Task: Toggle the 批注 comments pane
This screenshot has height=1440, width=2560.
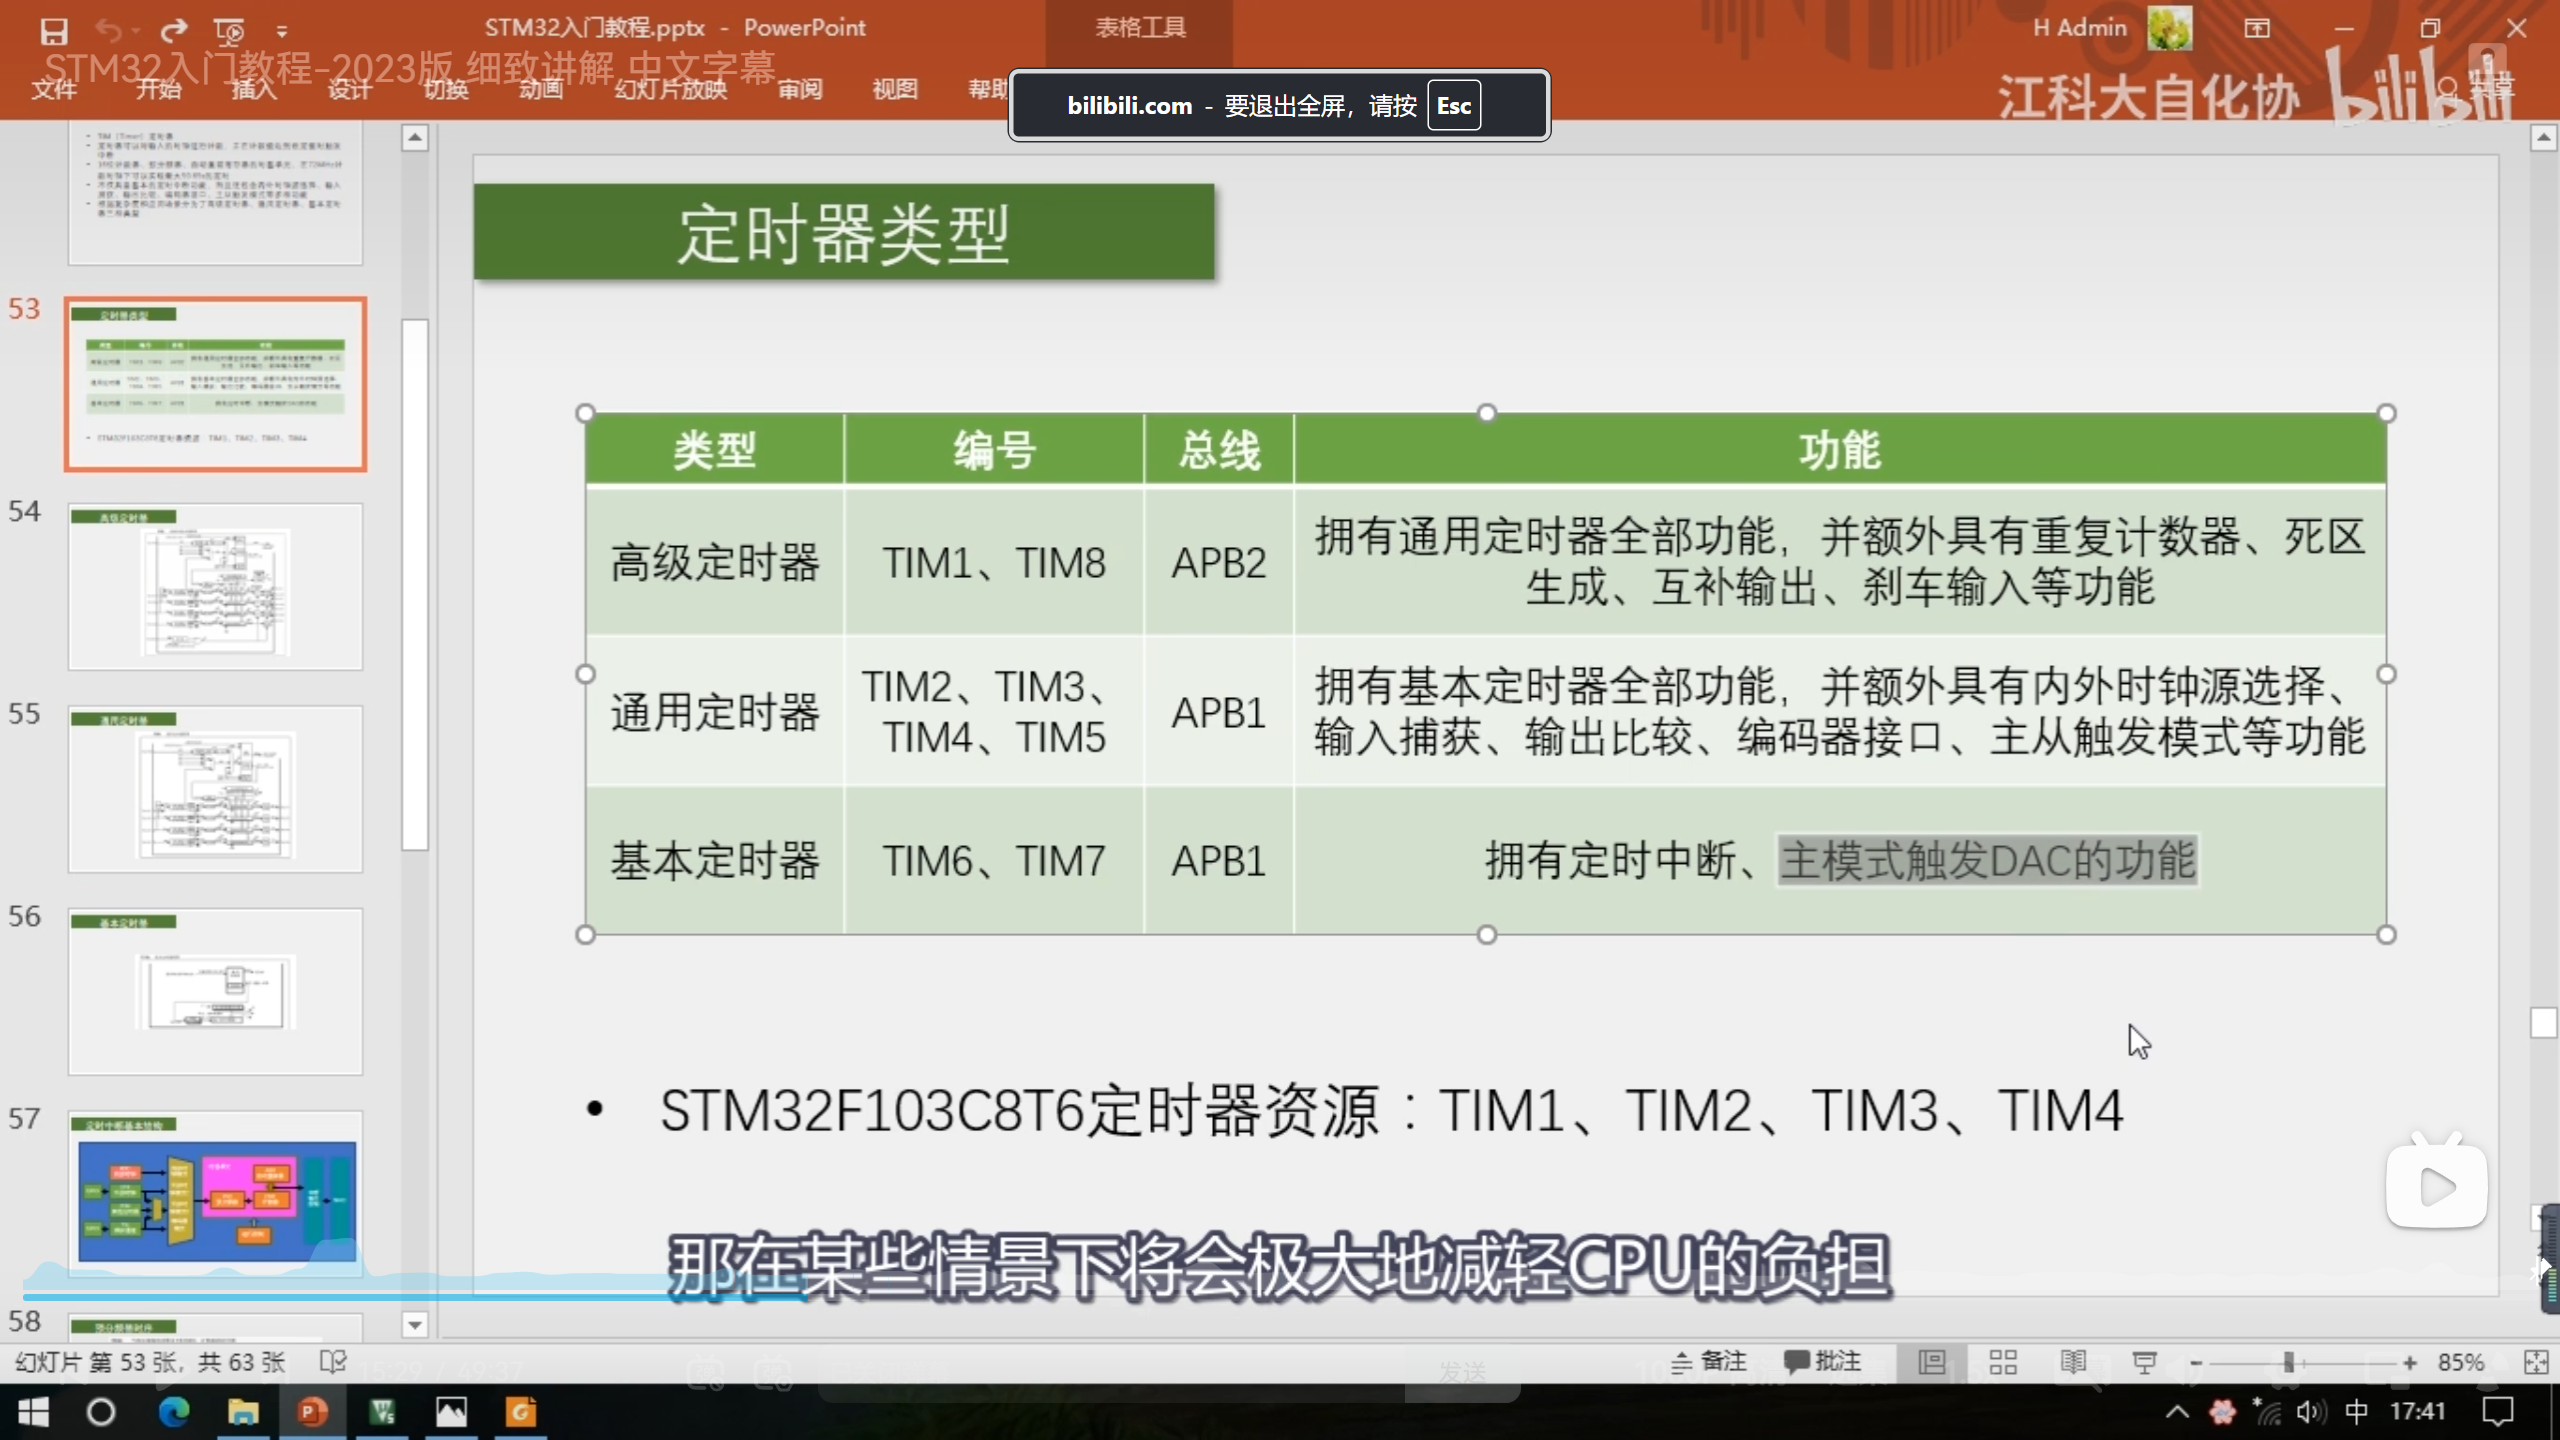Action: (x=1823, y=1362)
